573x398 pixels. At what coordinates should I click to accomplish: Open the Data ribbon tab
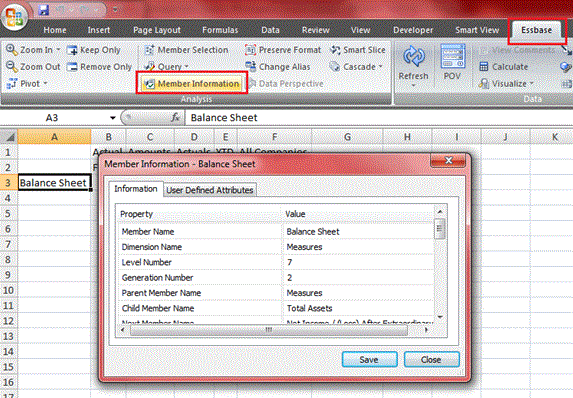click(270, 30)
